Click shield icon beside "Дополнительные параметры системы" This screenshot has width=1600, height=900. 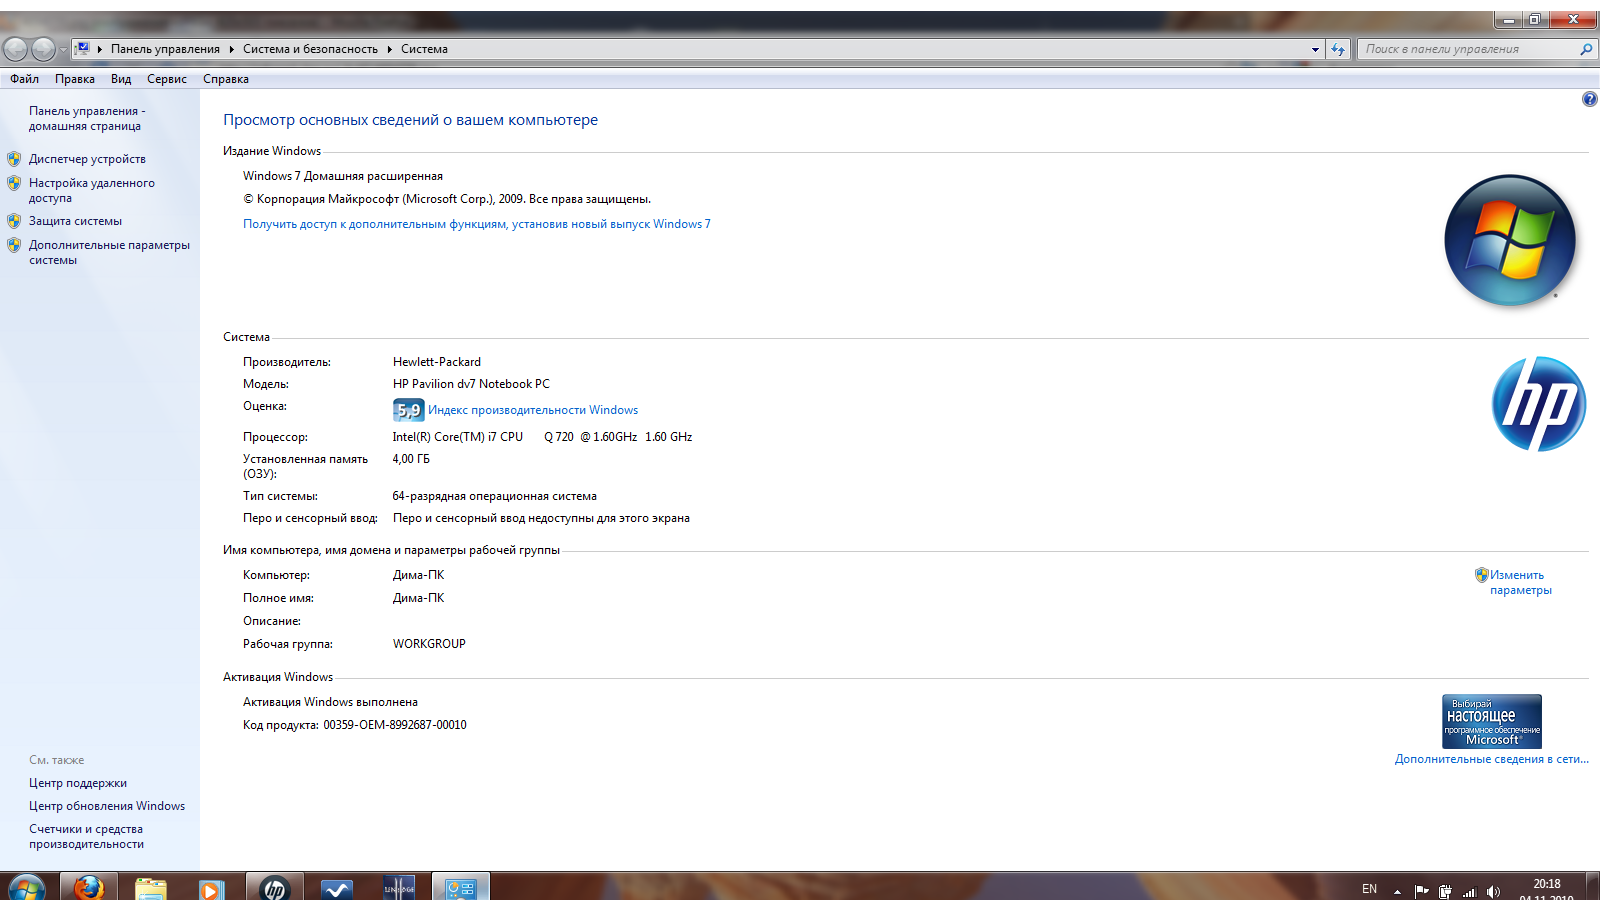click(14, 245)
